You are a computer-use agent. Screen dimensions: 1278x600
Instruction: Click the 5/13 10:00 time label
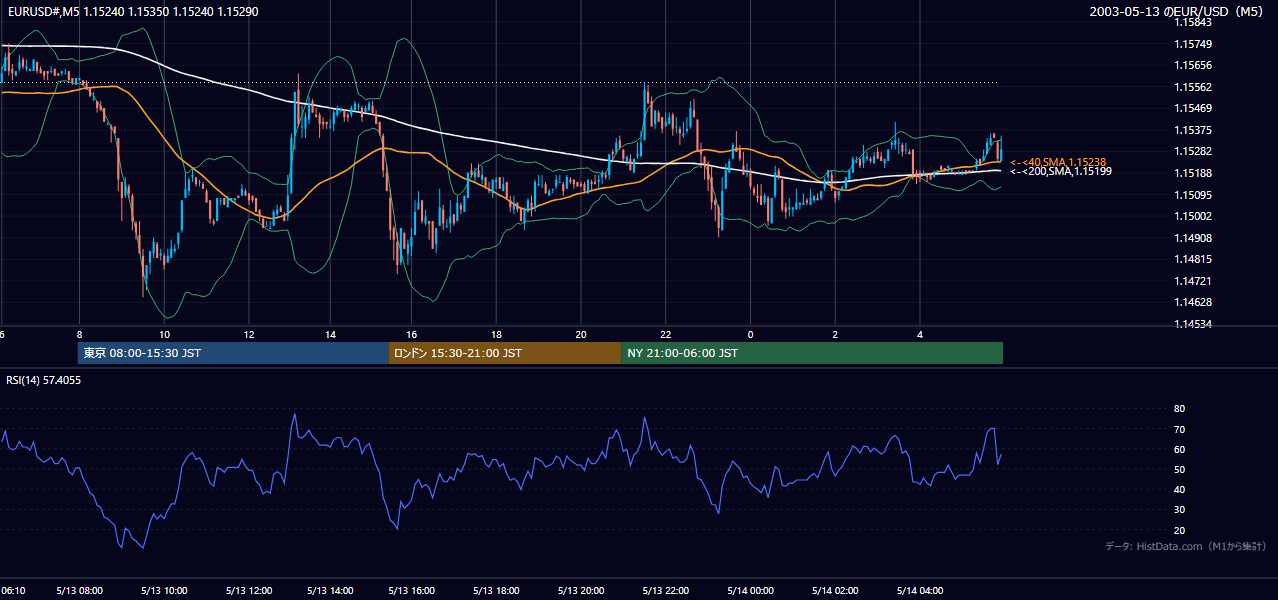(x=165, y=591)
